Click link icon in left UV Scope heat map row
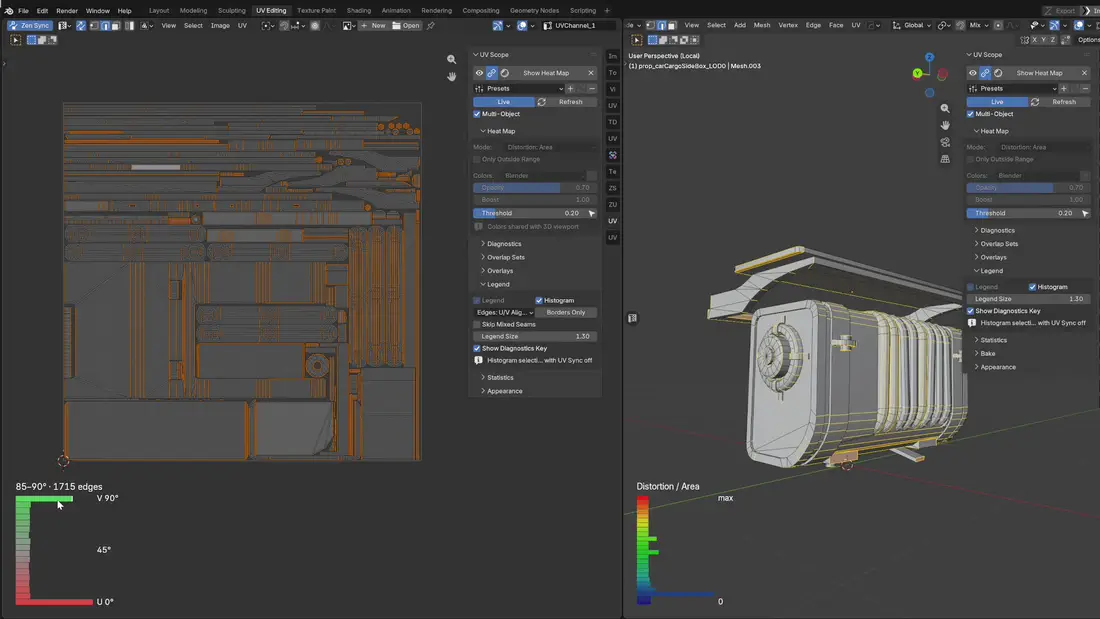The width and height of the screenshot is (1100, 619). pyautogui.click(x=492, y=73)
